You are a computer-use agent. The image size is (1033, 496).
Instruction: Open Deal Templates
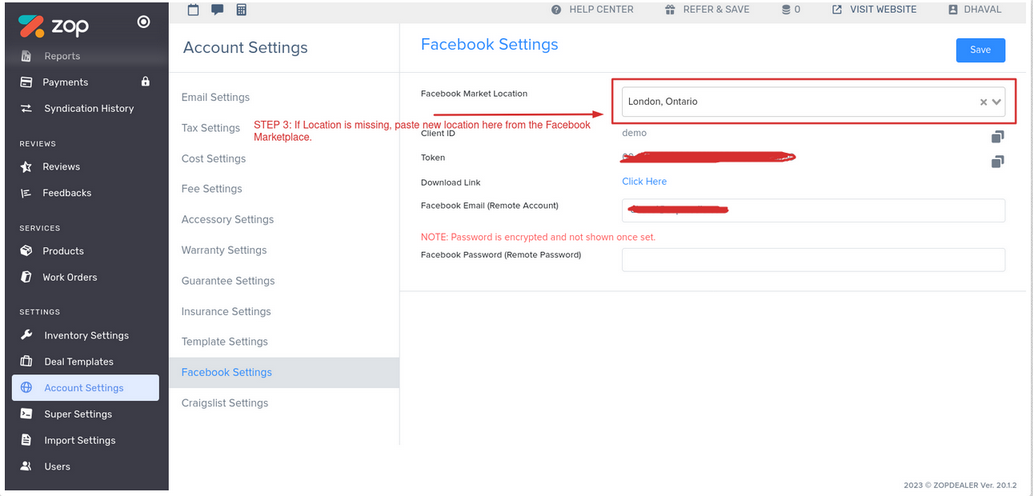pos(78,362)
